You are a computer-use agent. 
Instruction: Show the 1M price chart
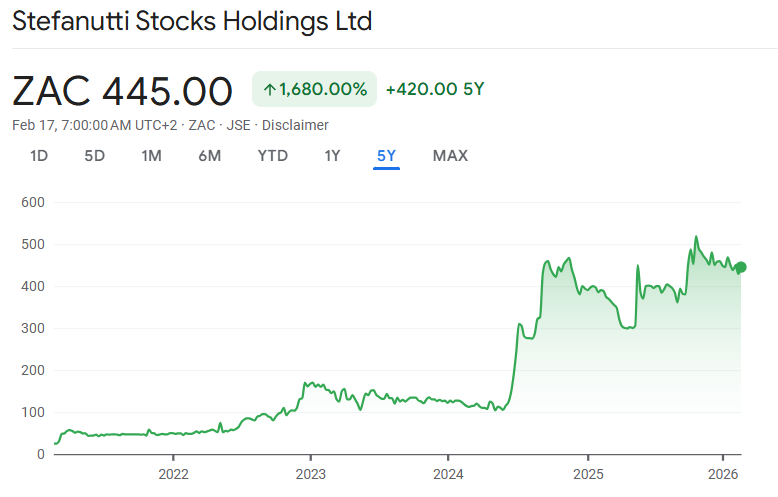(x=151, y=155)
